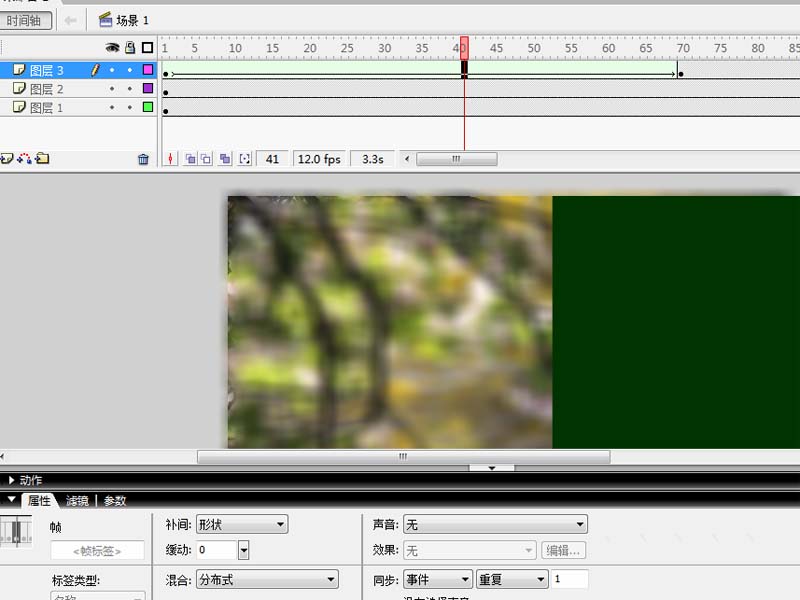Open the 混合 blend dropdown
This screenshot has height=600, width=800.
pyautogui.click(x=267, y=580)
